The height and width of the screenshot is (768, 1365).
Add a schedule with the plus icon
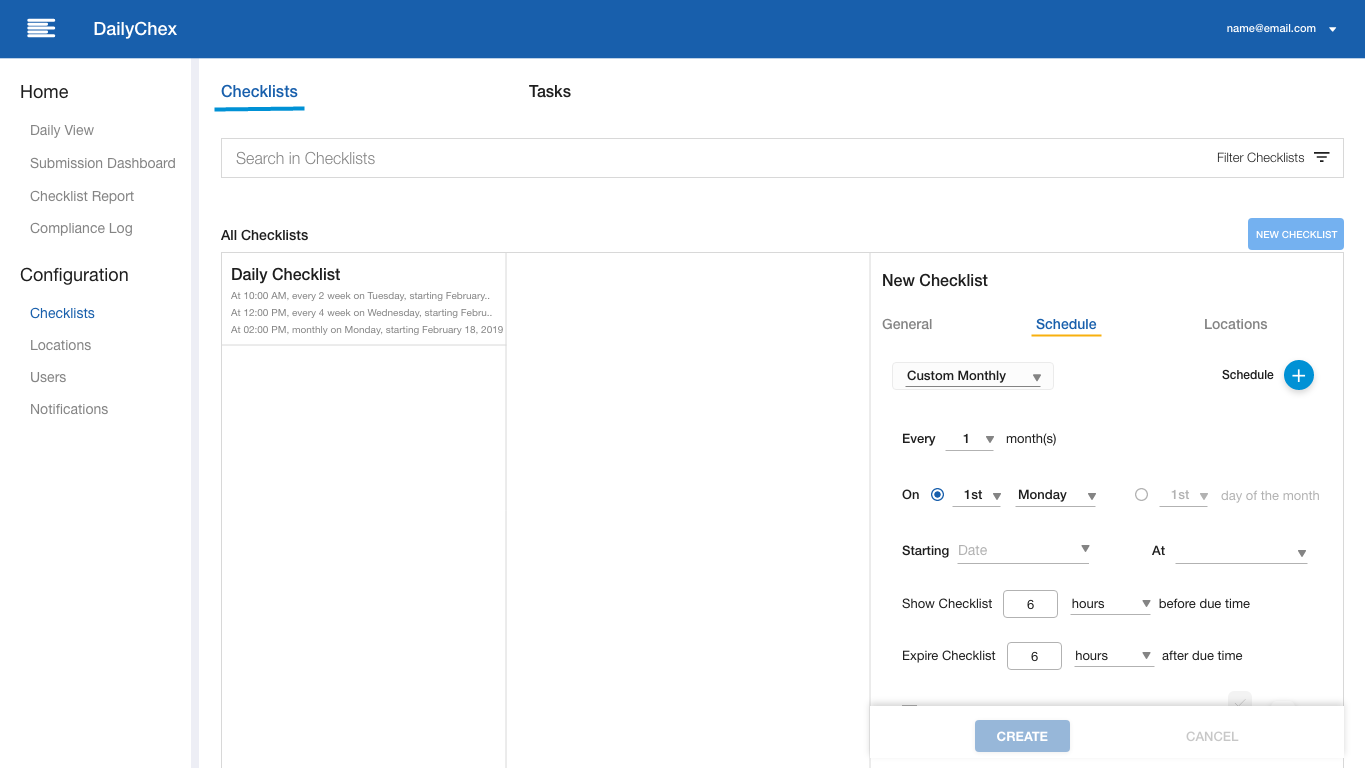pyautogui.click(x=1298, y=375)
